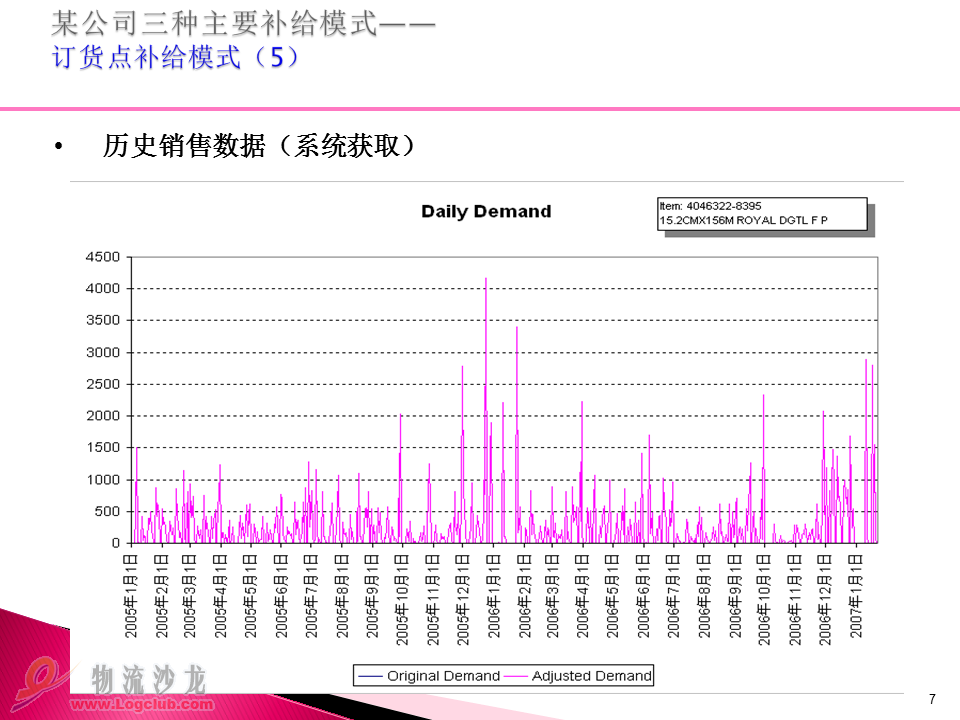The image size is (960, 720).
Task: Click the 2006年12月1日 x-axis label
Action: pyautogui.click(x=825, y=600)
